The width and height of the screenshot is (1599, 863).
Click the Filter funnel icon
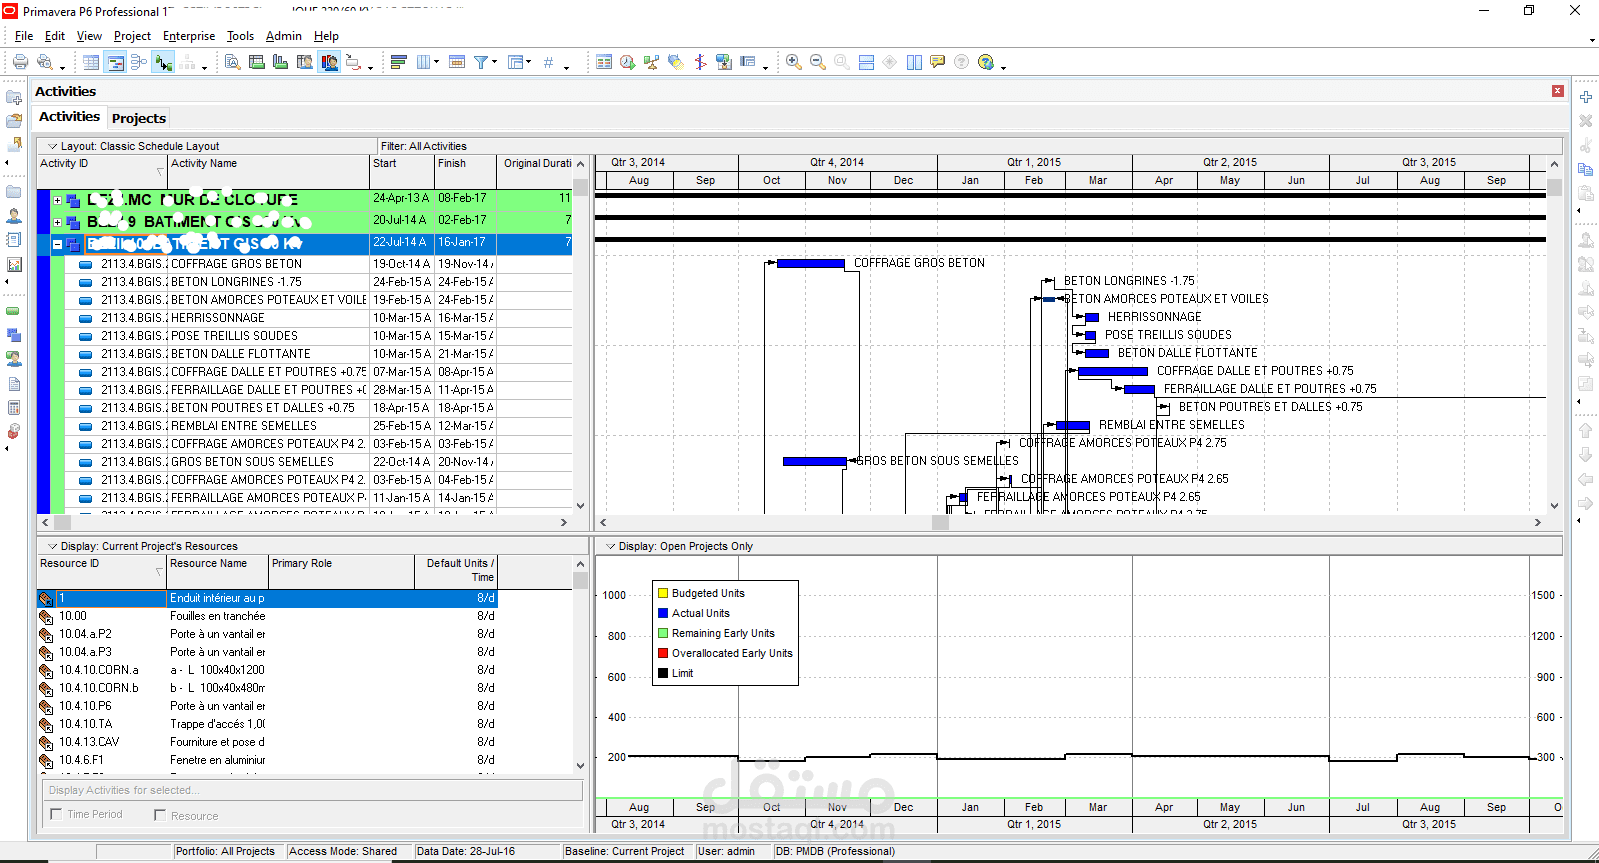[x=481, y=62]
